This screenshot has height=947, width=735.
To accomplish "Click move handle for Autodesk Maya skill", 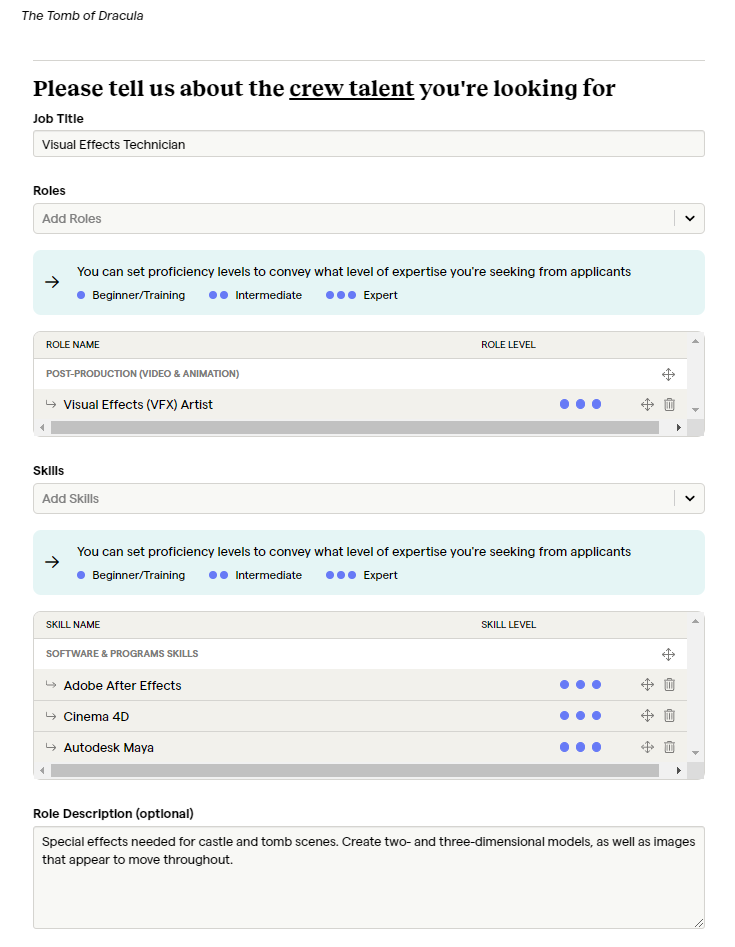I will 647,747.
